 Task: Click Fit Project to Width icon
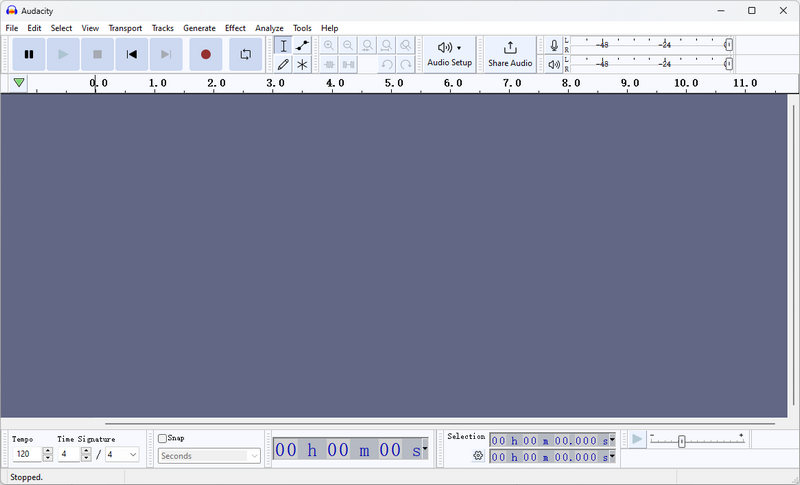[386, 45]
